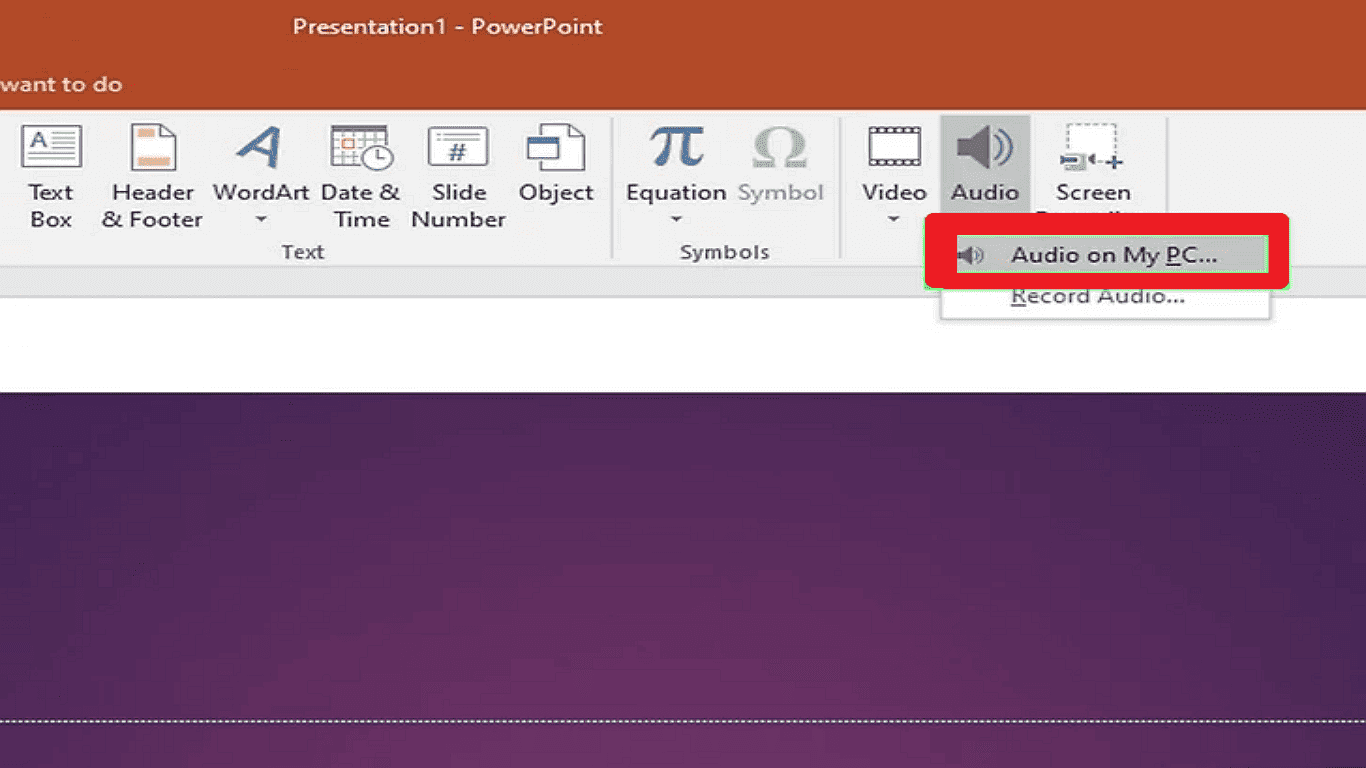Open the Header & Footer dialog
1366x768 pixels.
coord(152,176)
